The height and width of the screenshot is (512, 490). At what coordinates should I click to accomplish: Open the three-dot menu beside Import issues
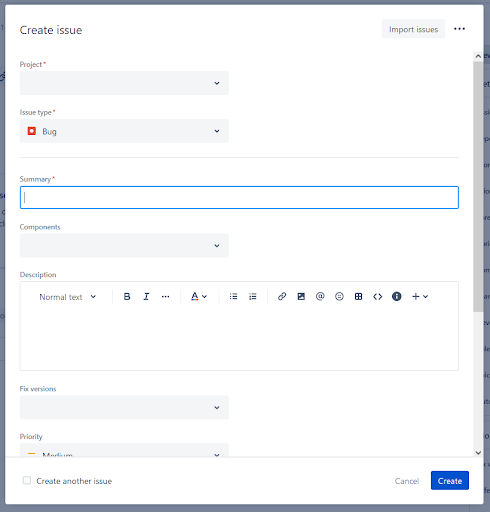click(x=459, y=29)
